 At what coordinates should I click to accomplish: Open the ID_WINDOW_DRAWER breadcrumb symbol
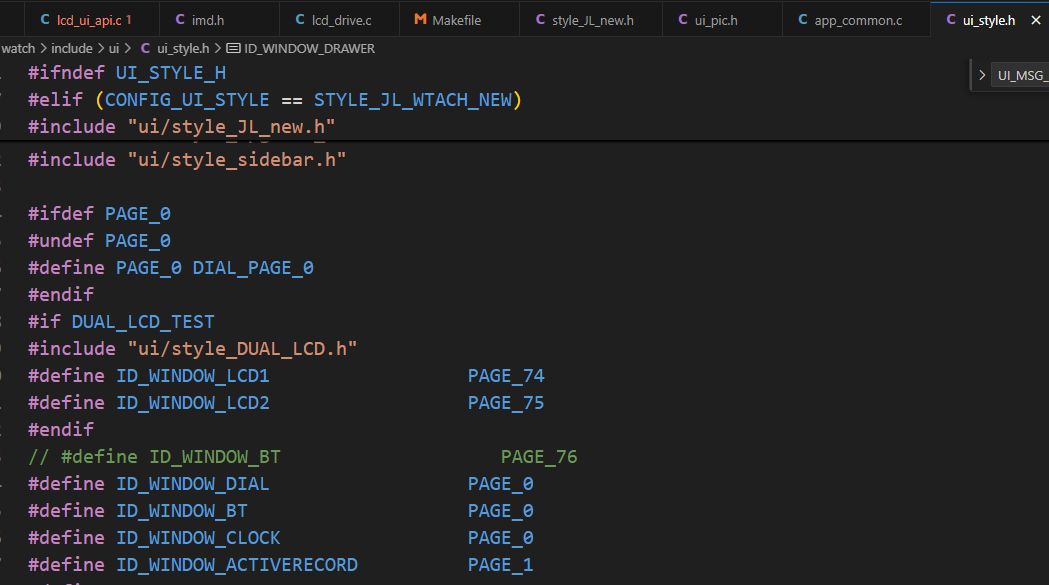[x=309, y=48]
